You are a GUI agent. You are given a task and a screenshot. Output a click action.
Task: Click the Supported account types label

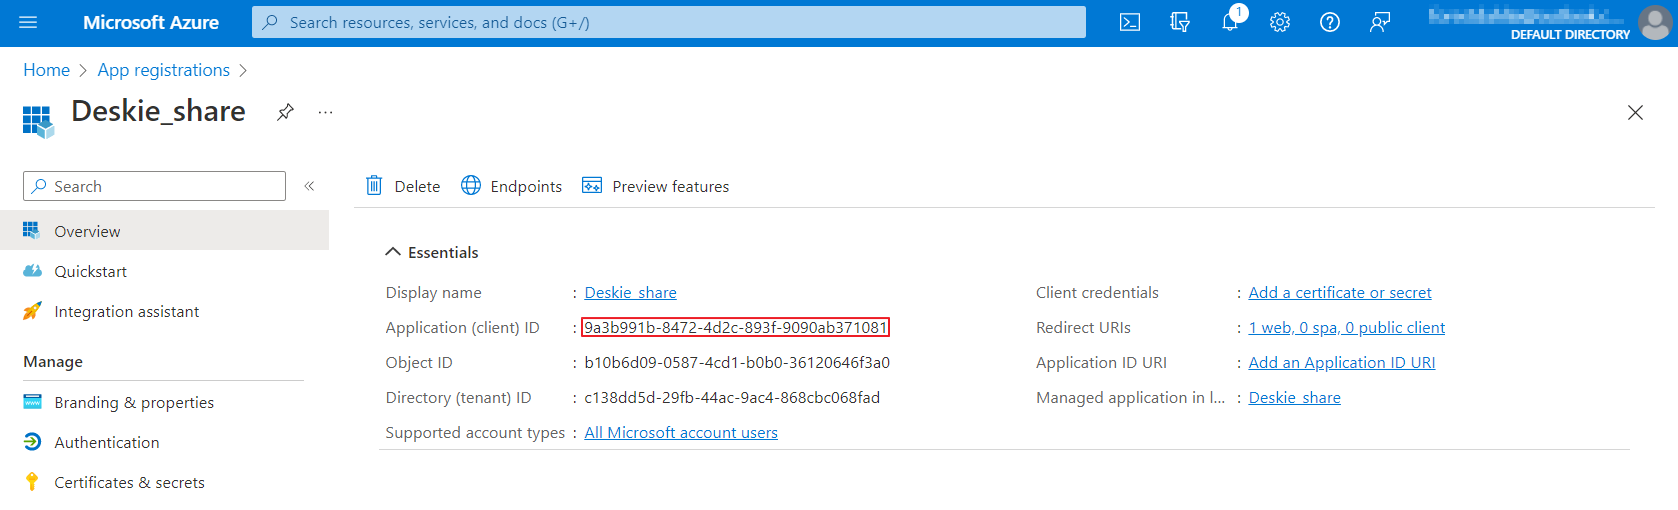click(x=475, y=432)
